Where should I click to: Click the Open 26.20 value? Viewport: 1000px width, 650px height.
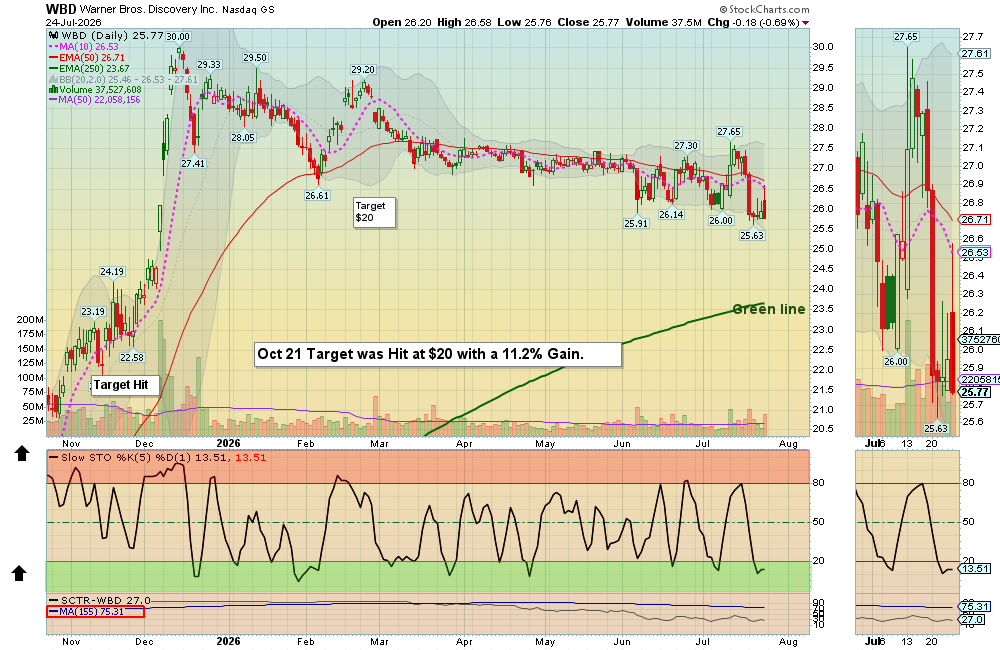tap(402, 22)
